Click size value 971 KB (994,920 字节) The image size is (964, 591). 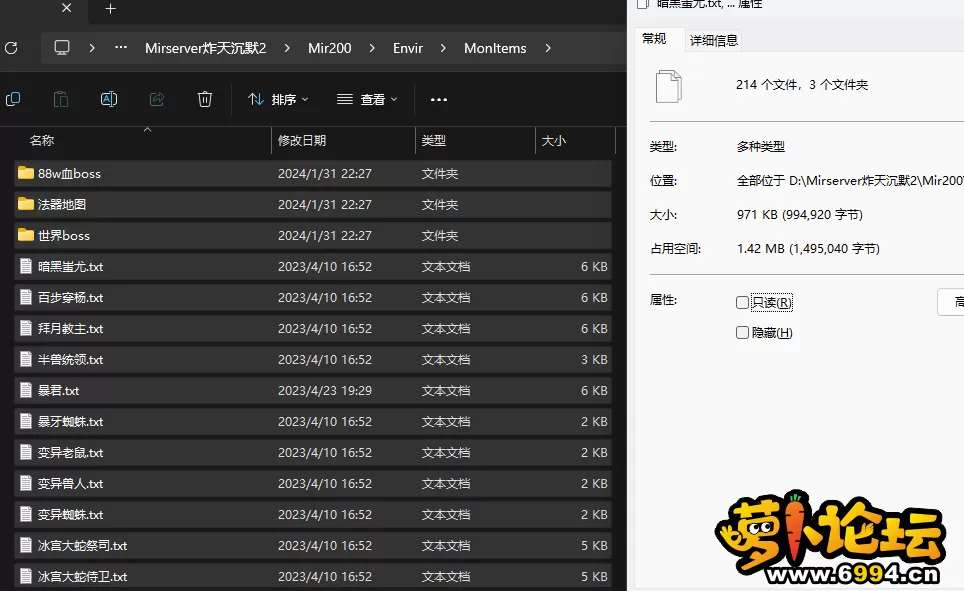tap(800, 215)
